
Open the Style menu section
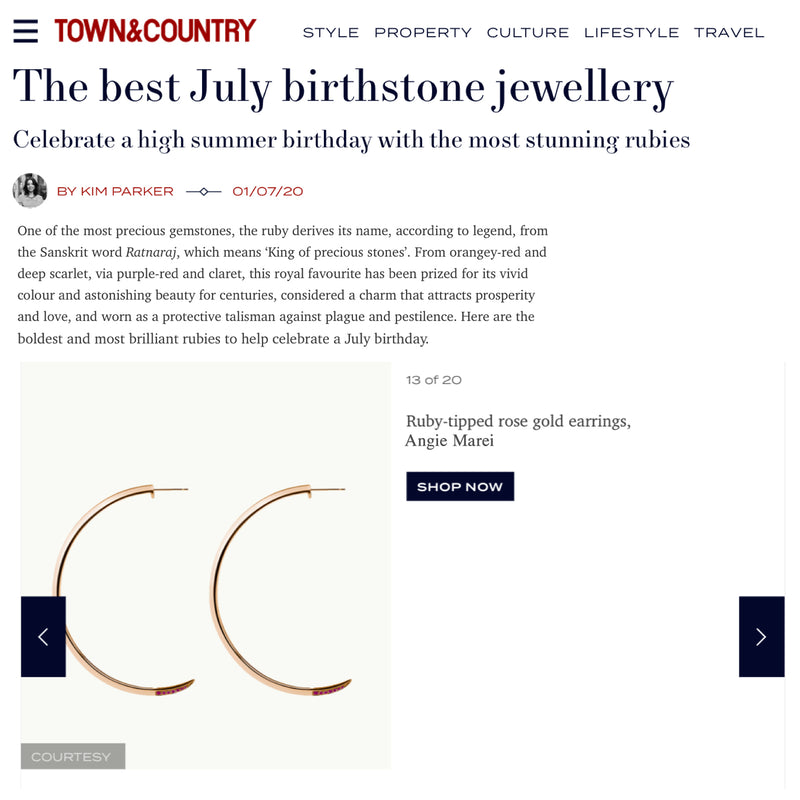pos(331,33)
